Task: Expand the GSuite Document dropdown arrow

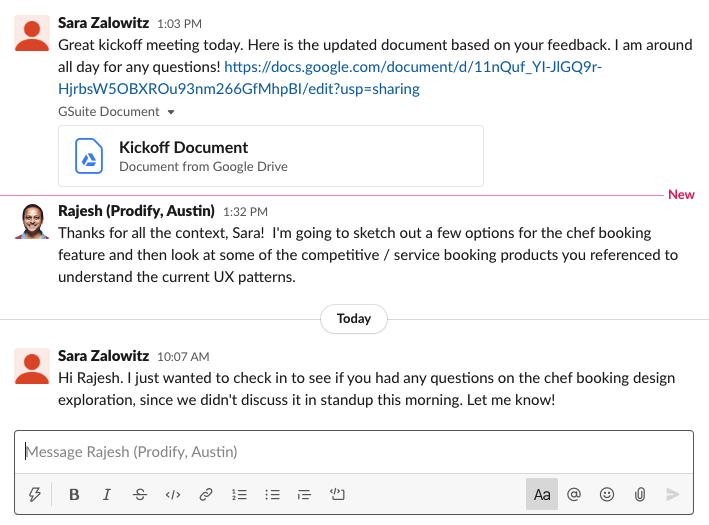Action: [171, 112]
